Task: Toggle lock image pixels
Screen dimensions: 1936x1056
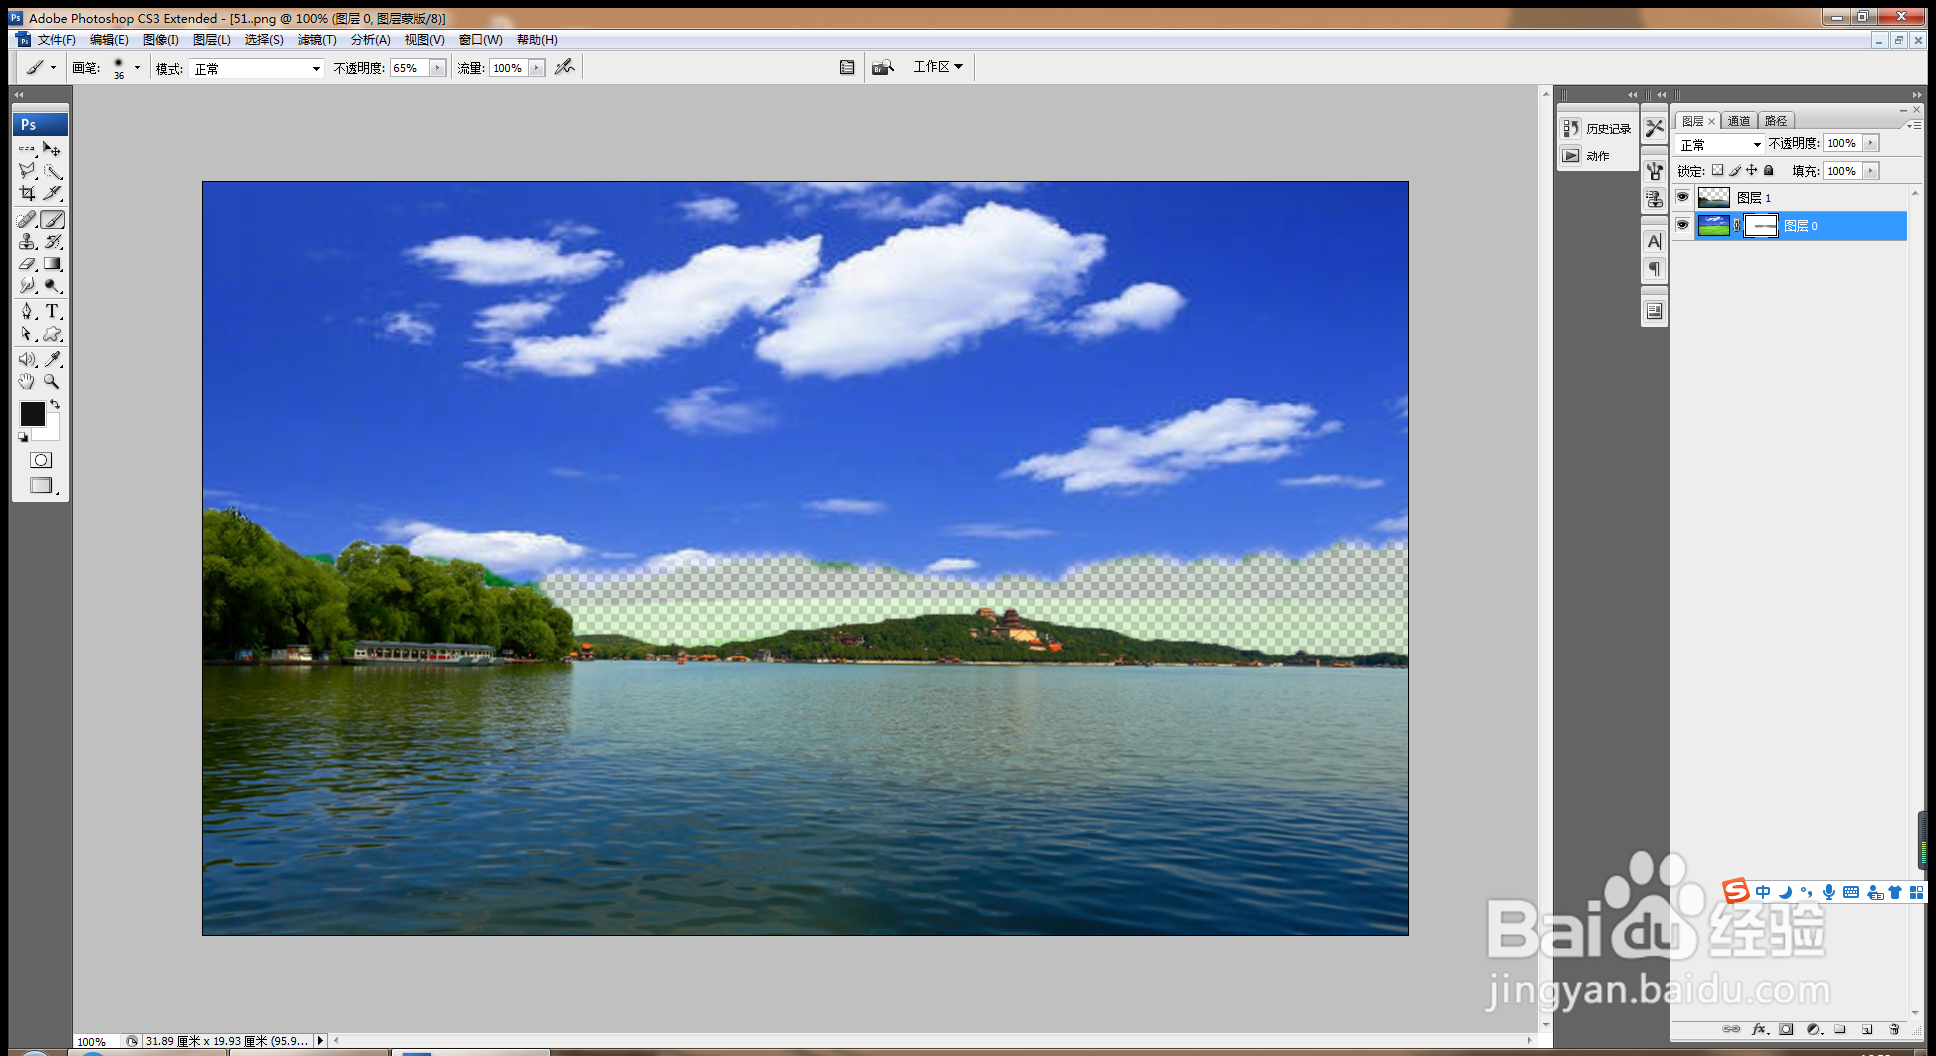Action: tap(1735, 170)
